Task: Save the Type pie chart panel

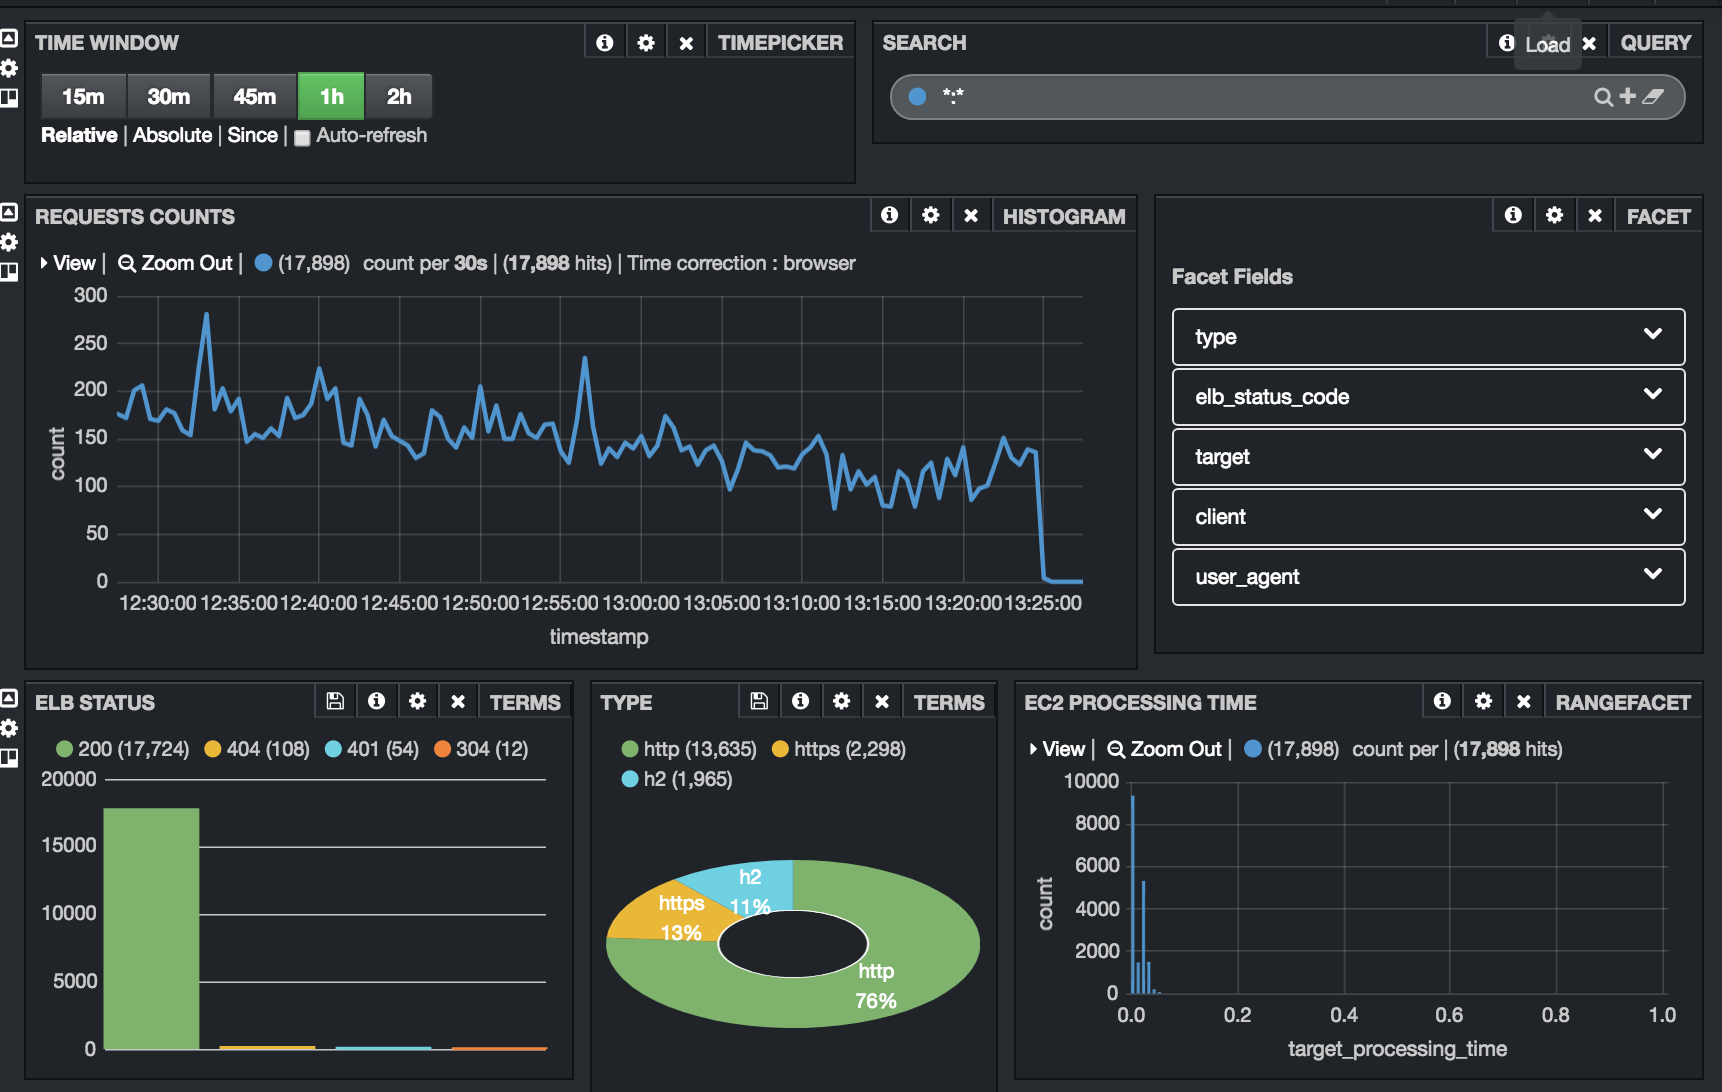Action: pyautogui.click(x=758, y=701)
